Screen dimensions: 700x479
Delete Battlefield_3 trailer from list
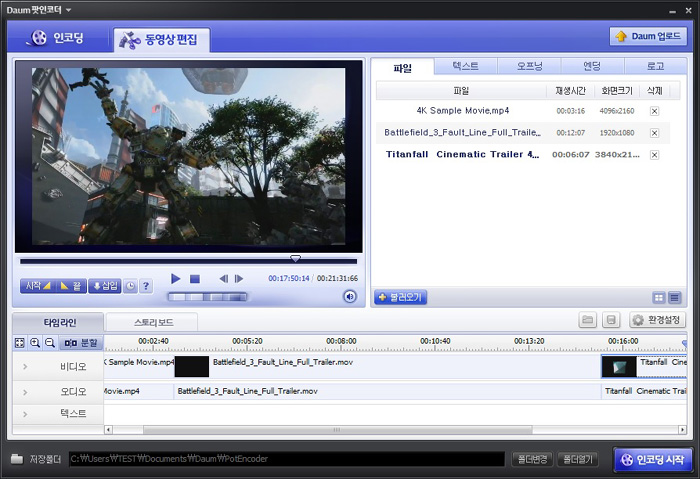coord(654,133)
